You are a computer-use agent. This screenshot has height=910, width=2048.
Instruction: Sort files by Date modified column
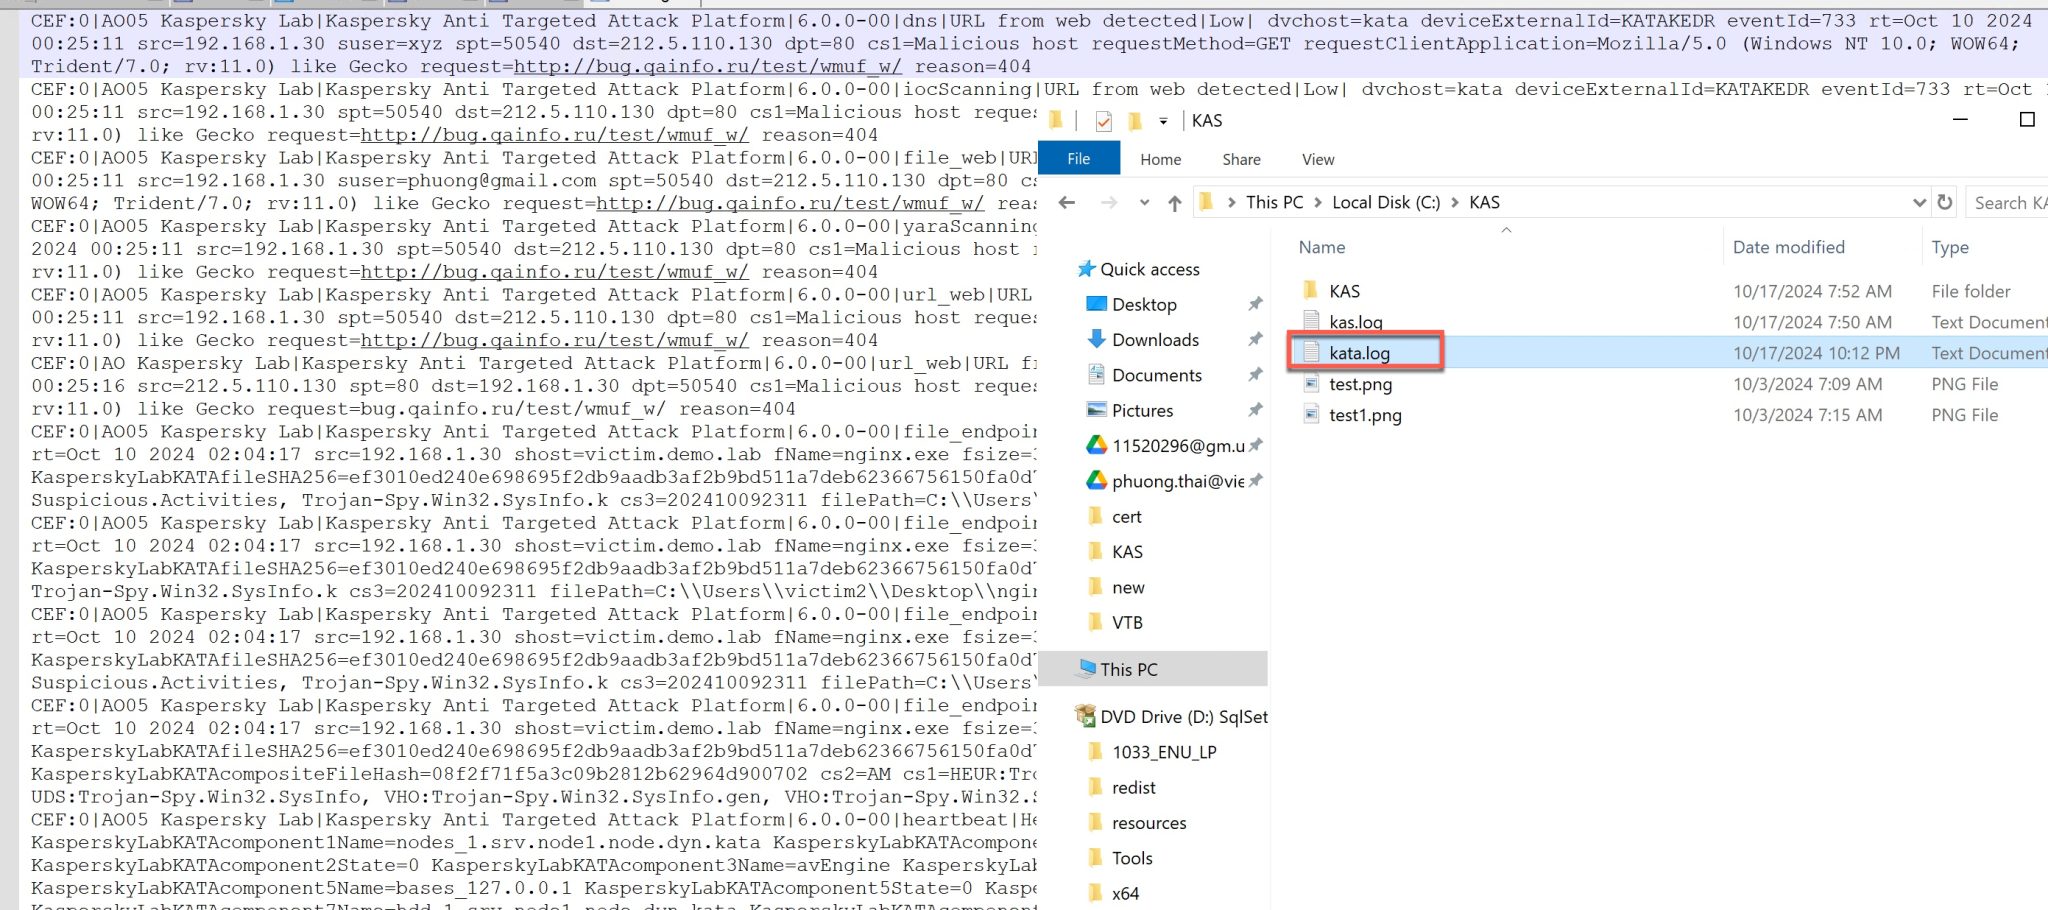tap(1787, 247)
